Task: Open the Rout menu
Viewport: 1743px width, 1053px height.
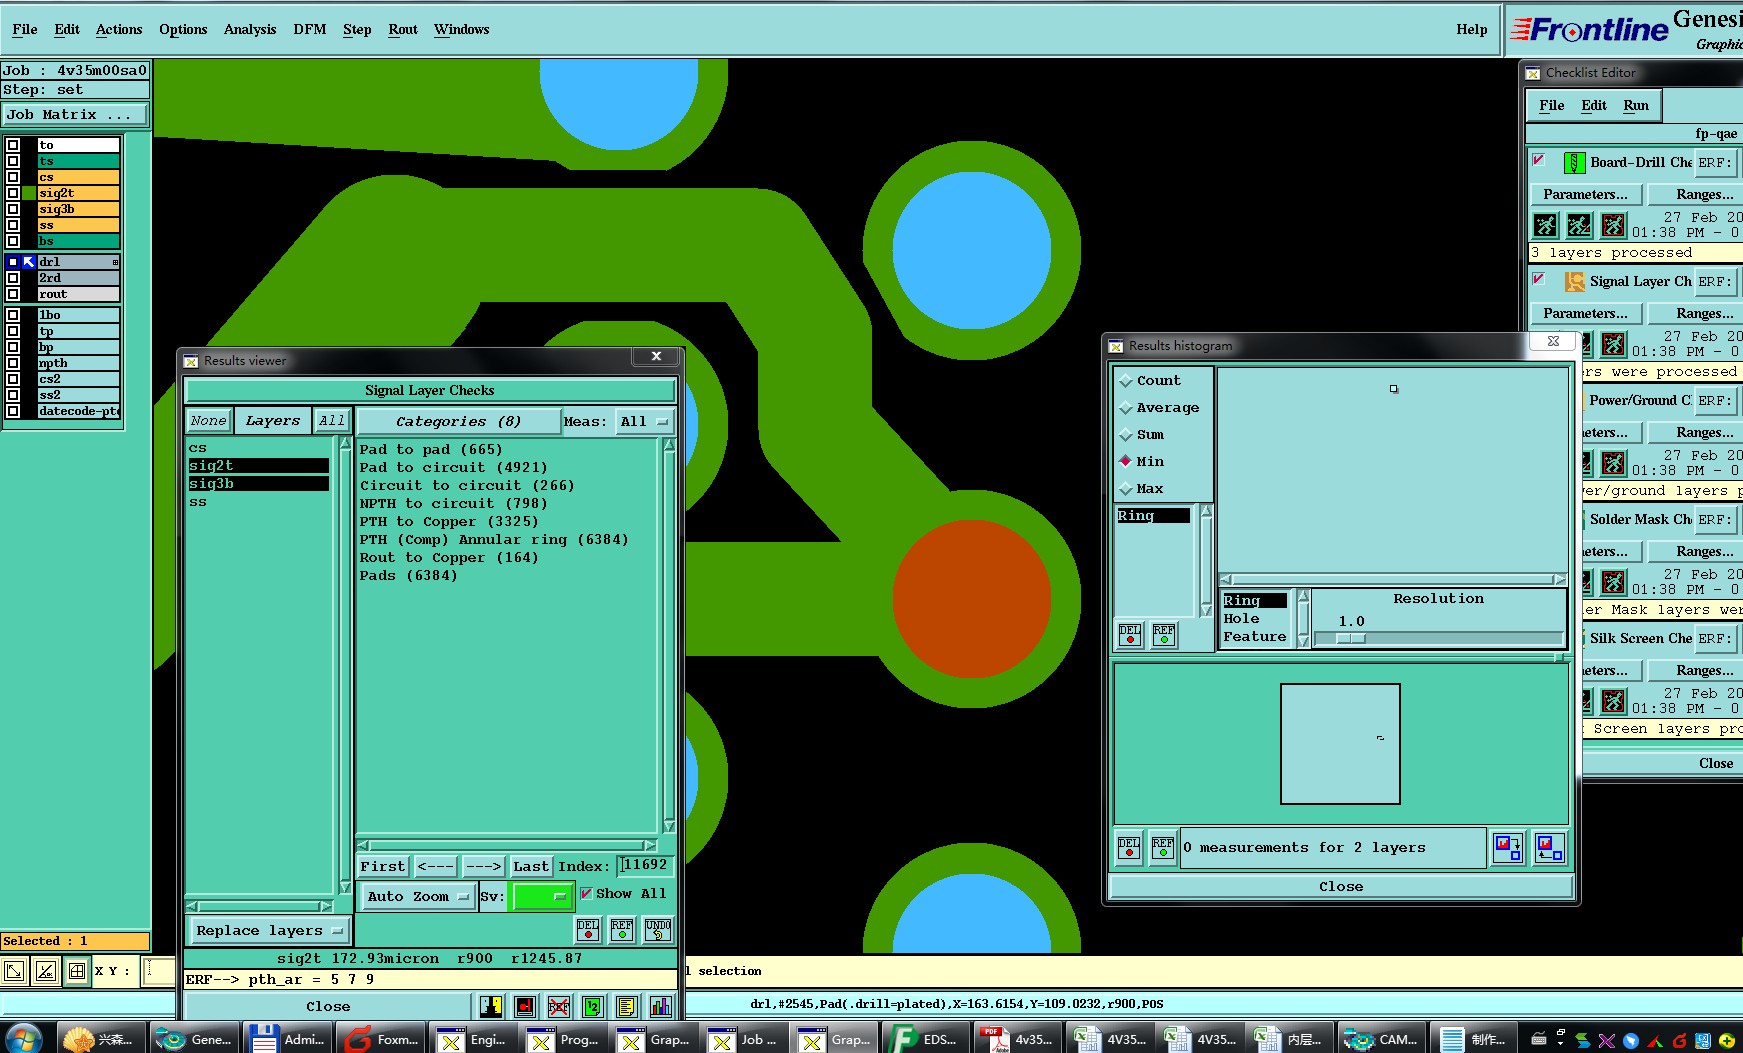Action: click(403, 29)
